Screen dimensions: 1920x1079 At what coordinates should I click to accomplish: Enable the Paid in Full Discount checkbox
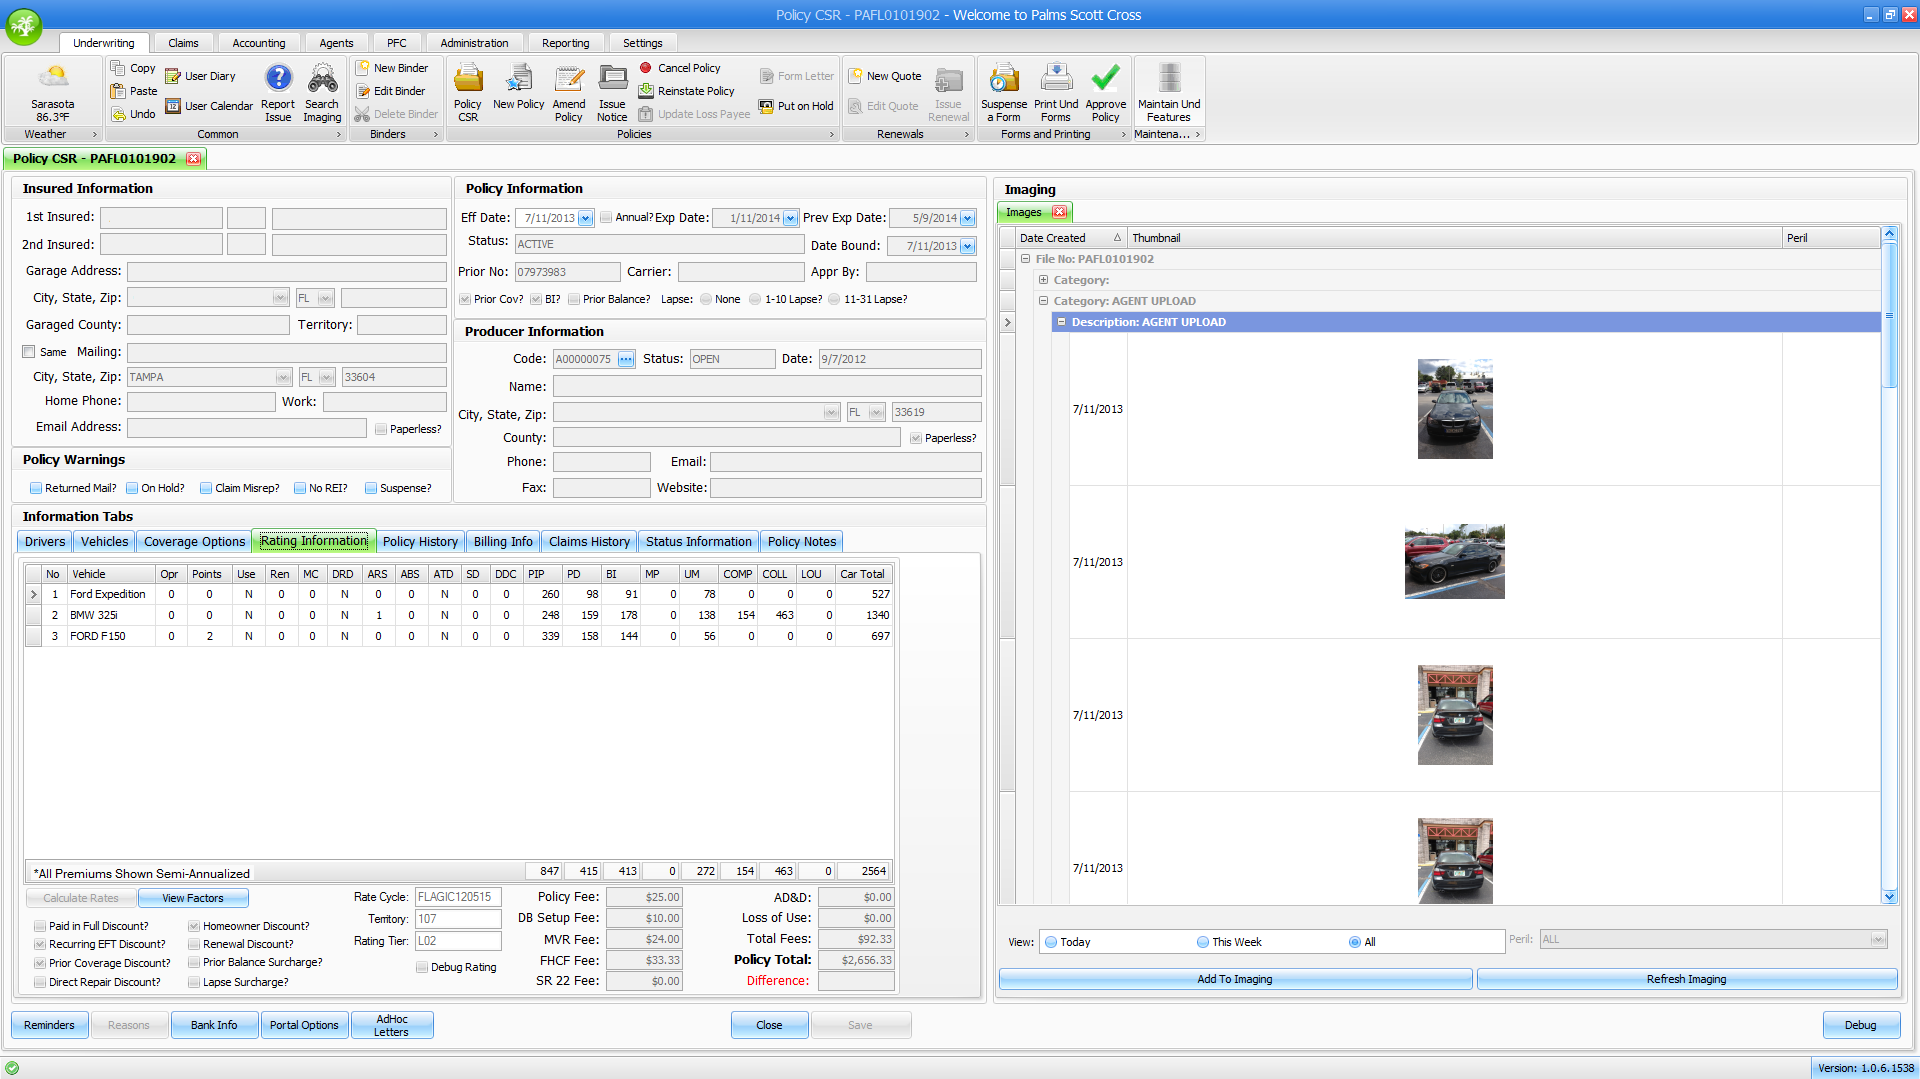(40, 926)
